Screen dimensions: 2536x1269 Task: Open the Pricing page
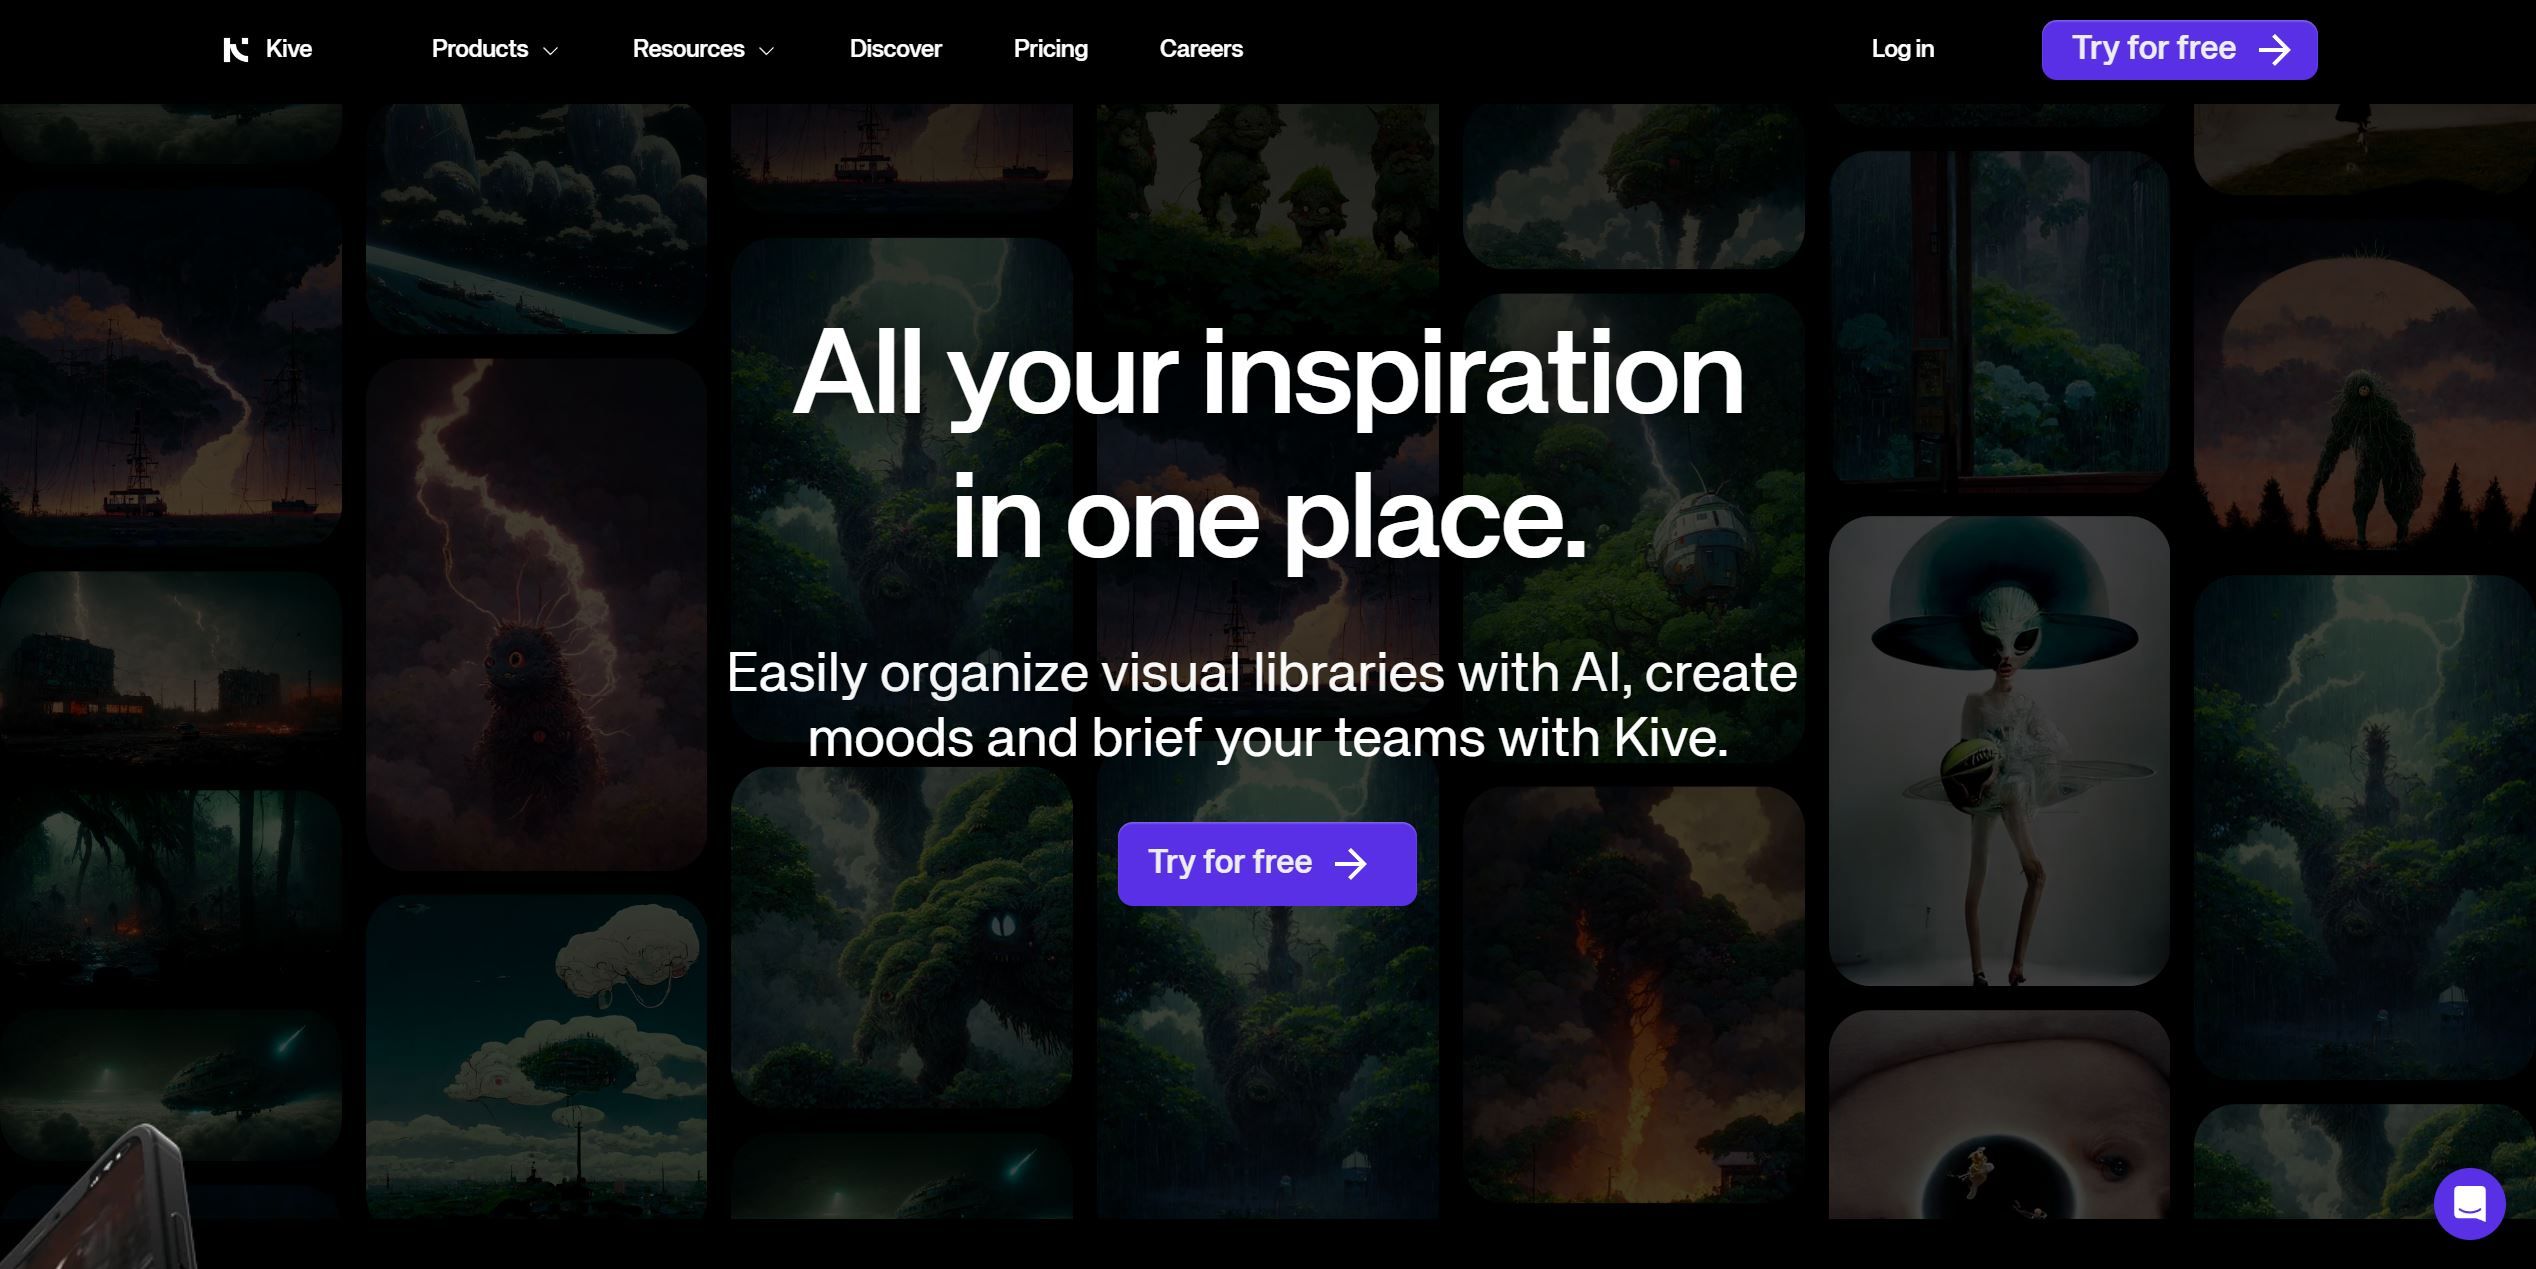pyautogui.click(x=1051, y=49)
